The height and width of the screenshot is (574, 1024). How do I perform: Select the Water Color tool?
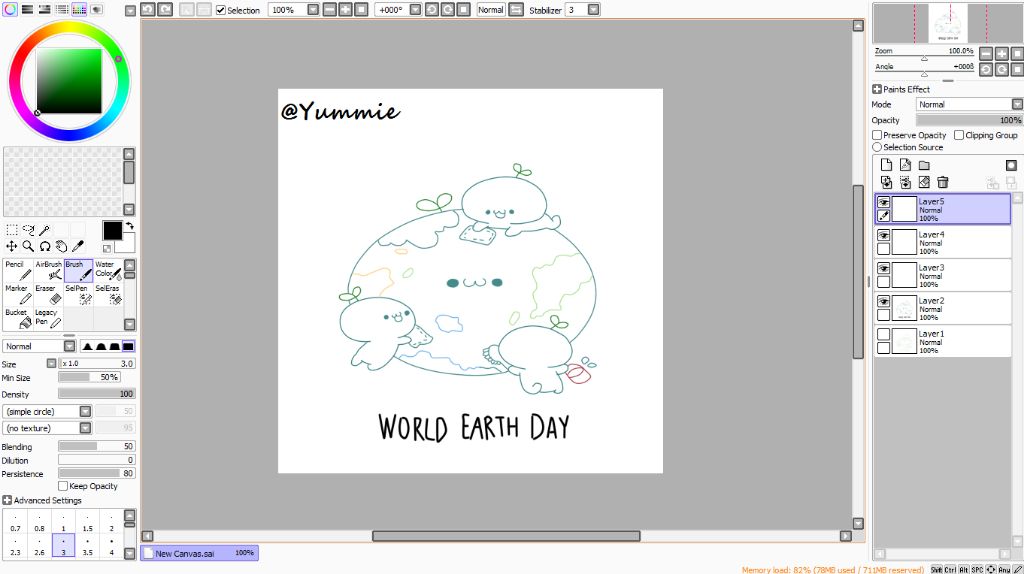[x=108, y=270]
